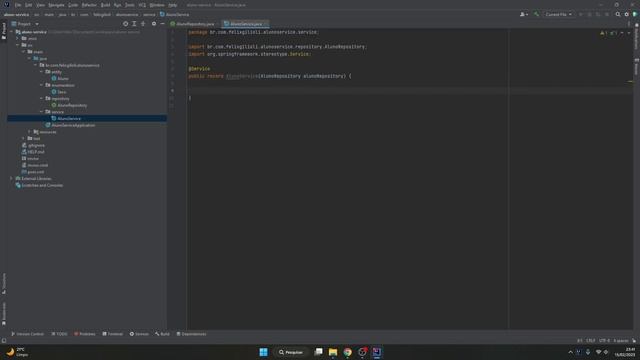Image resolution: width=640 pixels, height=360 pixels.
Task: Click the Run button in the toolbar
Action: [581, 14]
